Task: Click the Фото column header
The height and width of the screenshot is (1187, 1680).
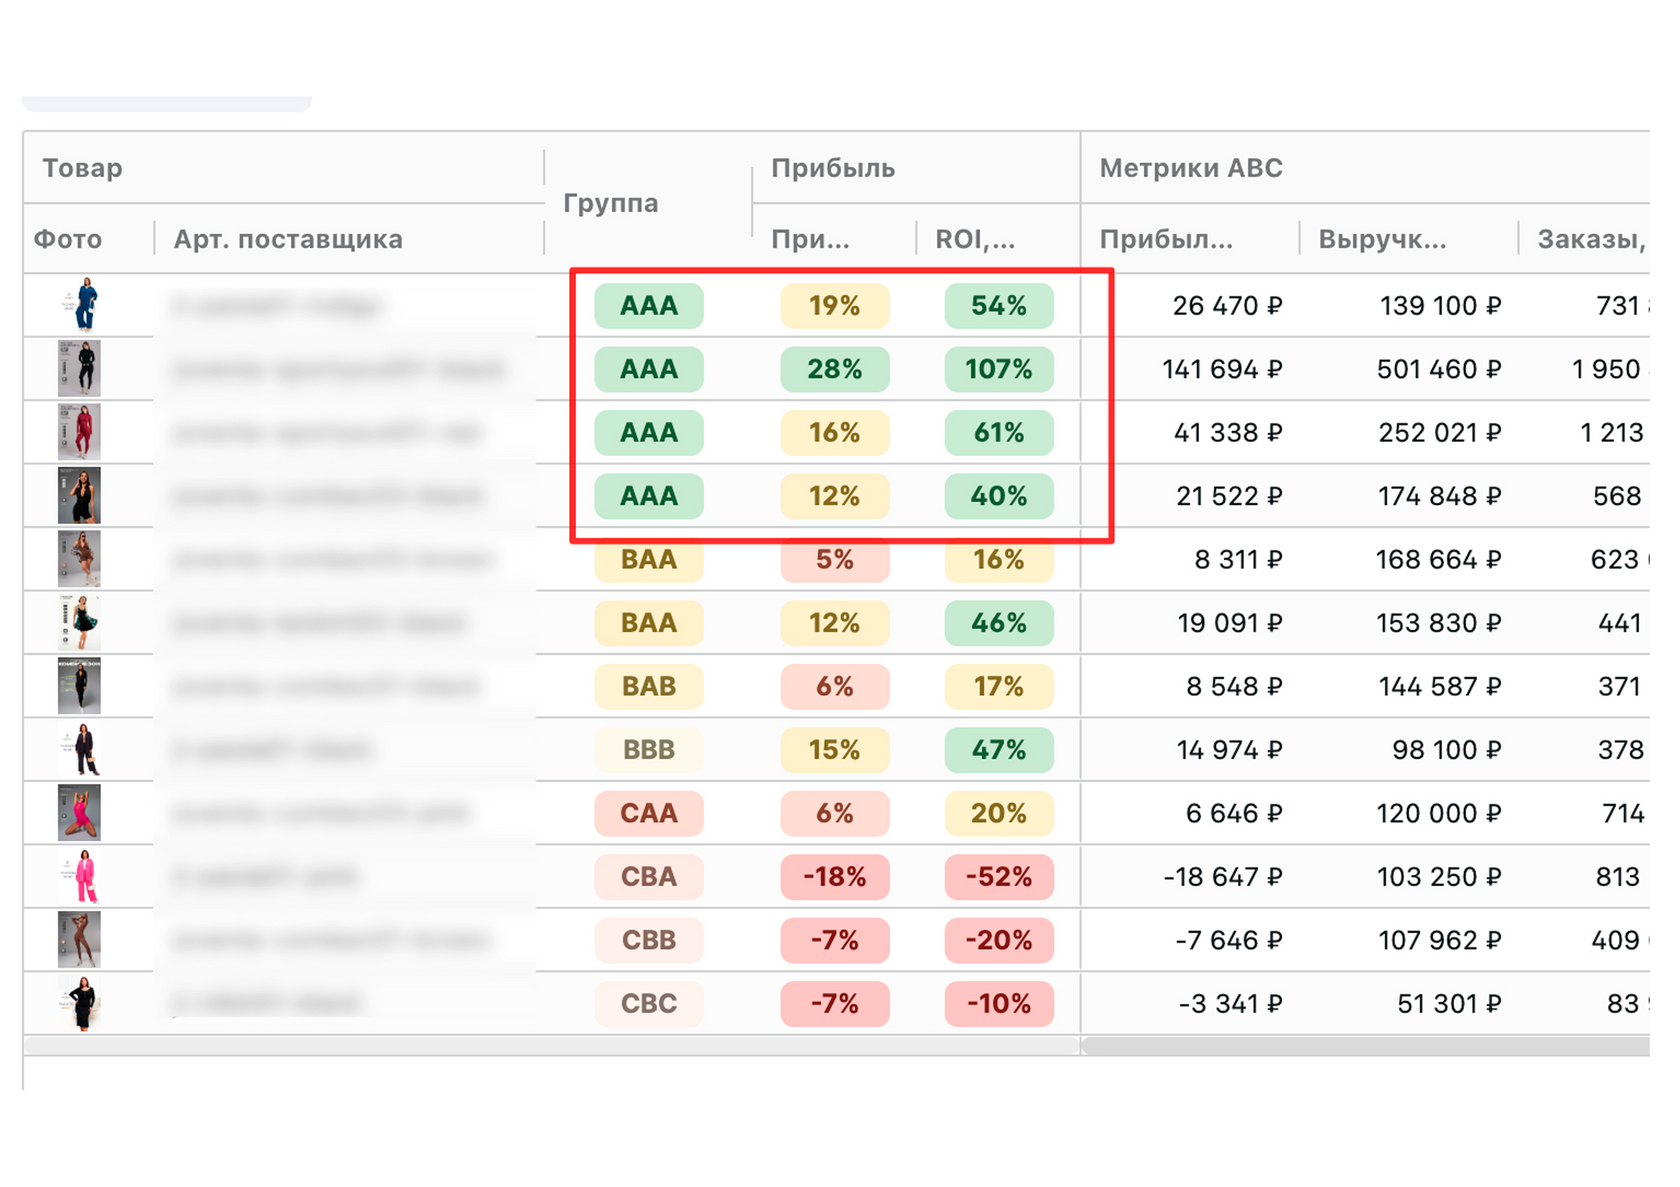Action: [68, 239]
